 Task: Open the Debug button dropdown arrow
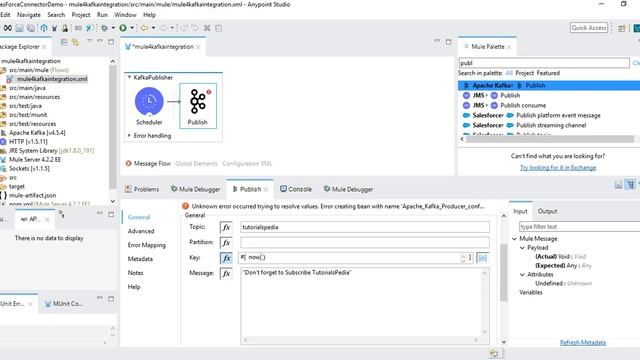(113, 28)
